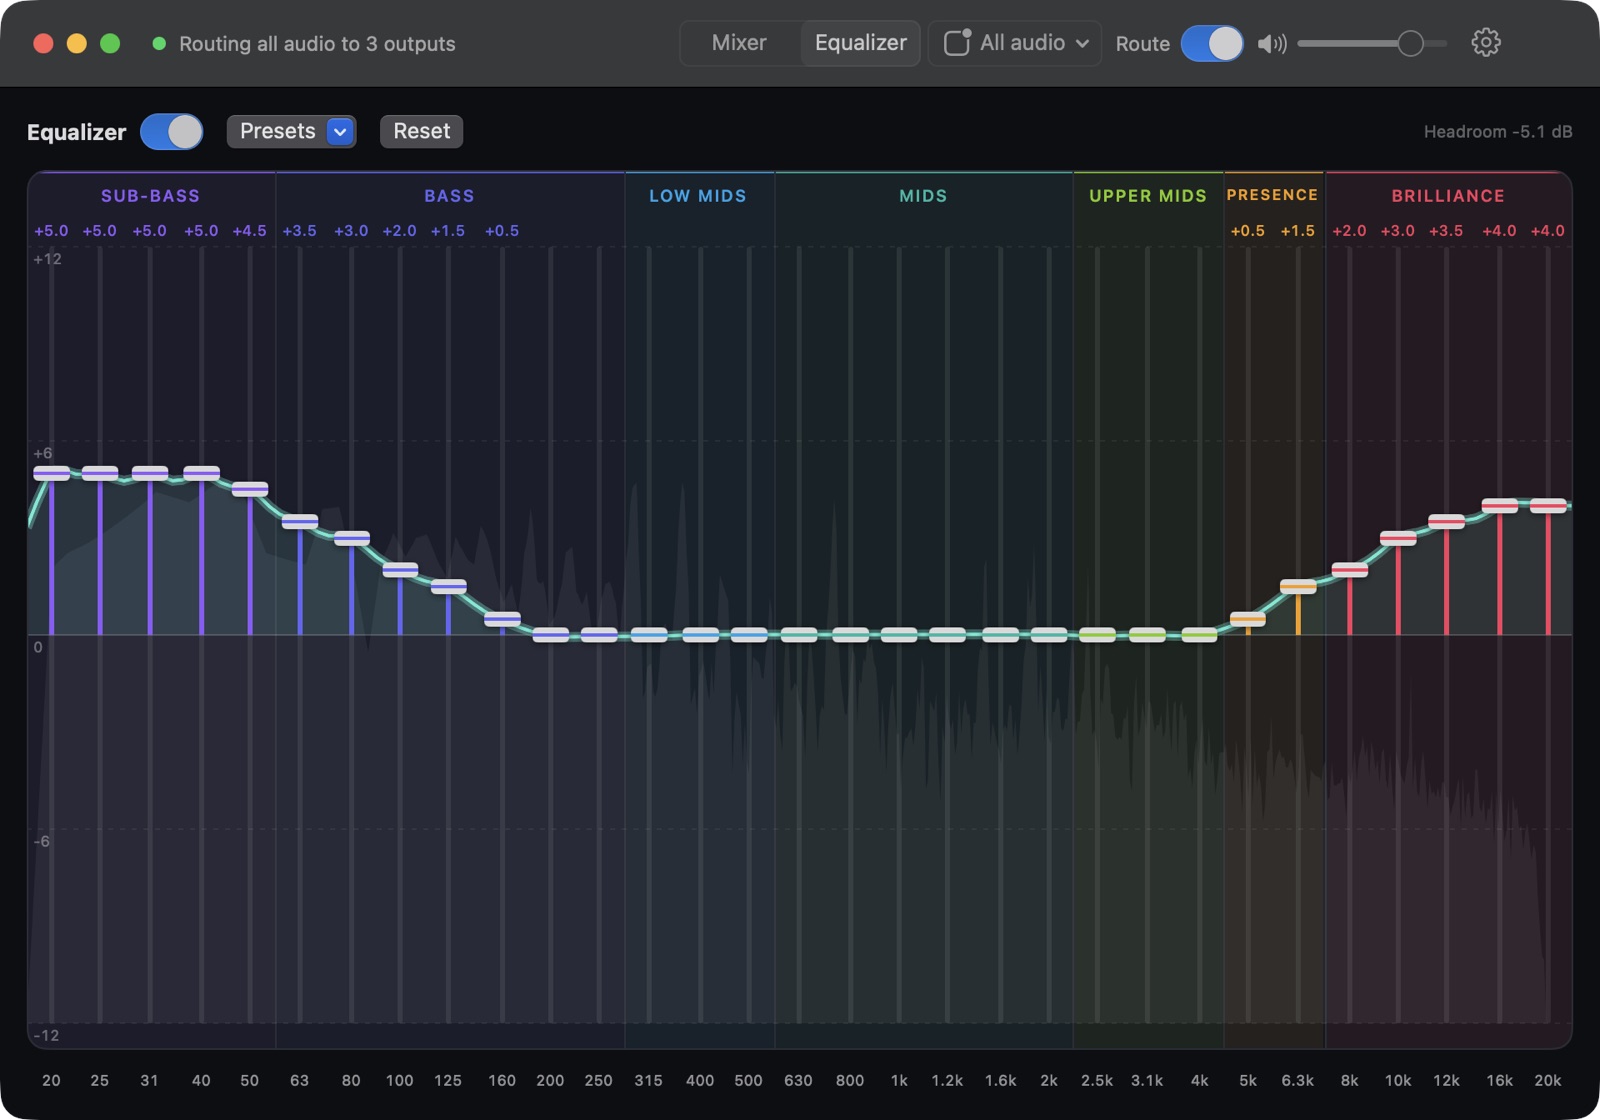Select the 10k band handle
This screenshot has height=1120, width=1600.
[1398, 538]
